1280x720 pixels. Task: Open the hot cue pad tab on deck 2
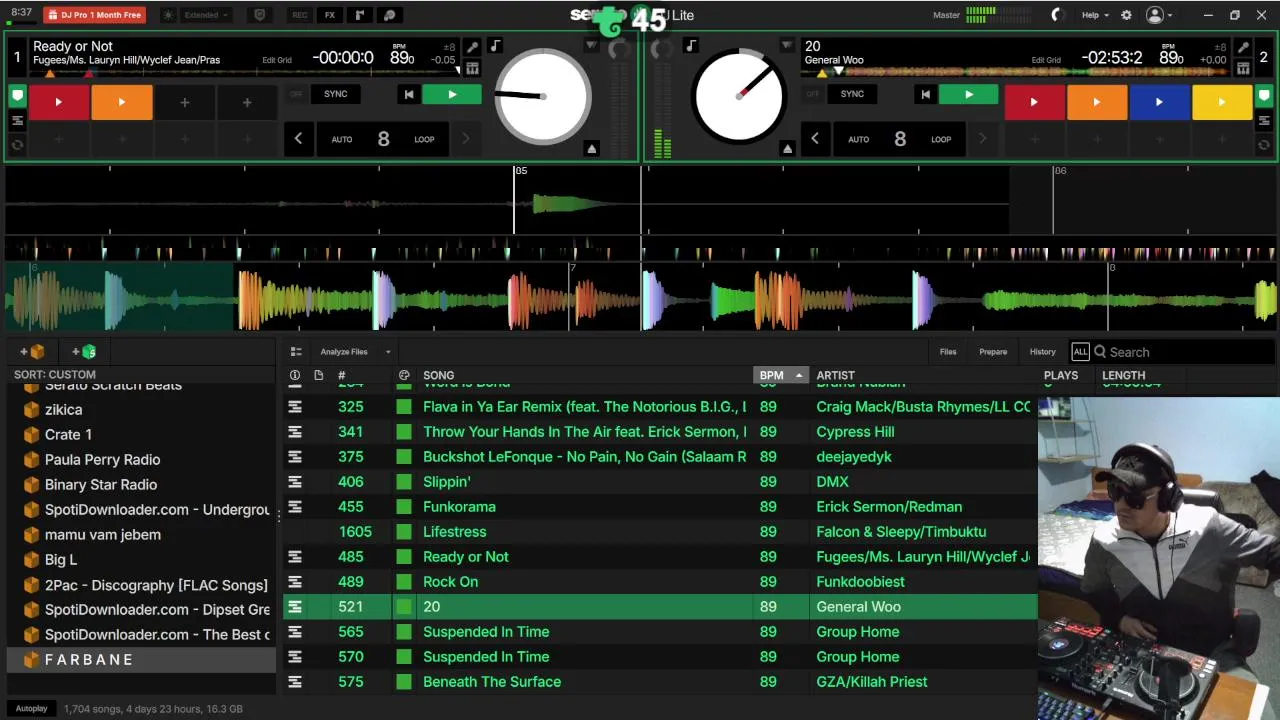1263,96
